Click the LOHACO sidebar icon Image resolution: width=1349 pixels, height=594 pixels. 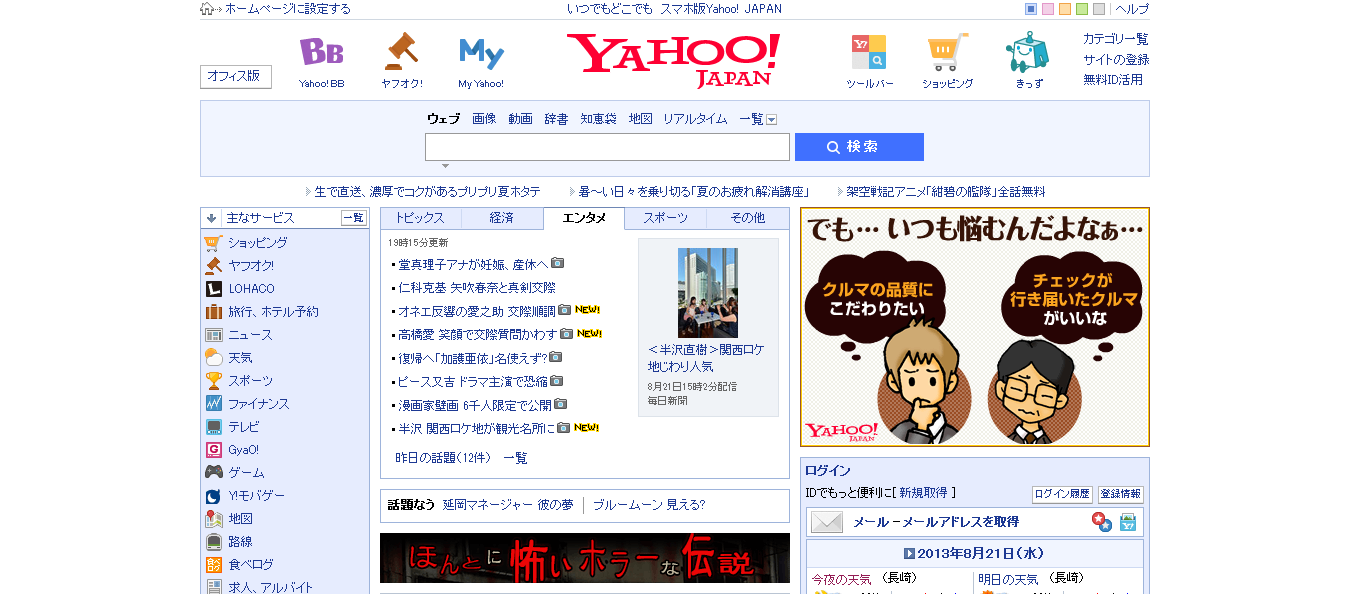[213, 289]
